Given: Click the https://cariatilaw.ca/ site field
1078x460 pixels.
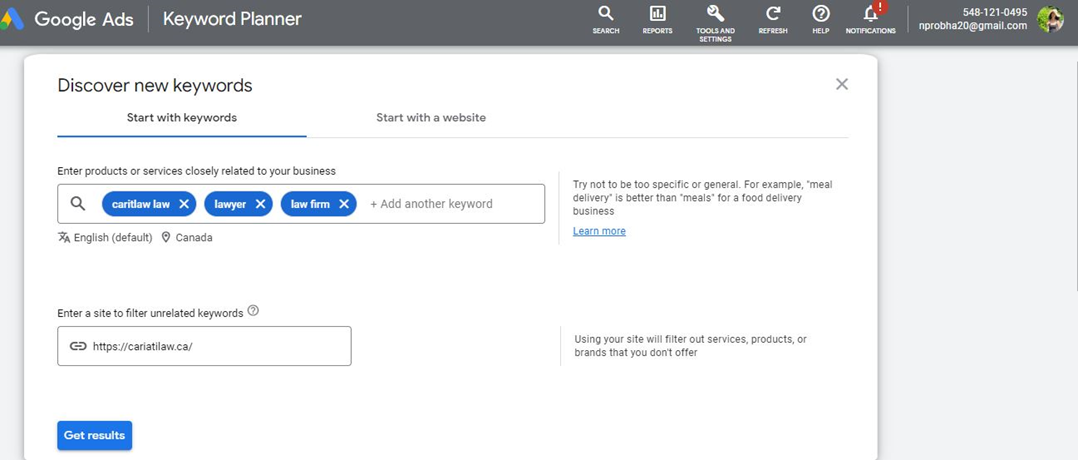Looking at the screenshot, I should [x=204, y=346].
